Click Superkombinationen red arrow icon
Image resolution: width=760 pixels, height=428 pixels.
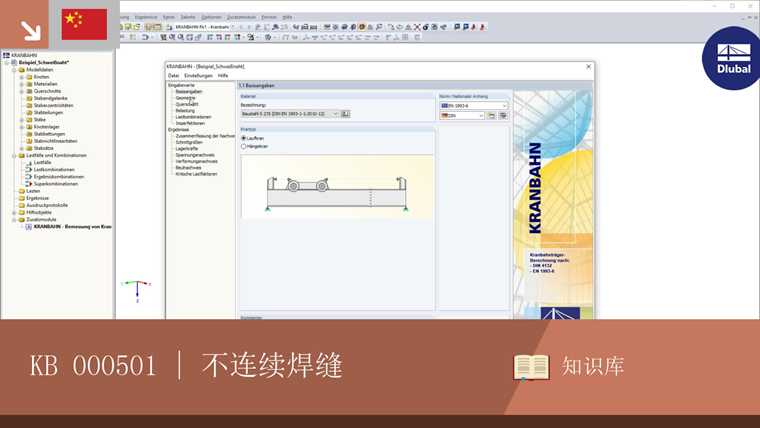coord(29,184)
